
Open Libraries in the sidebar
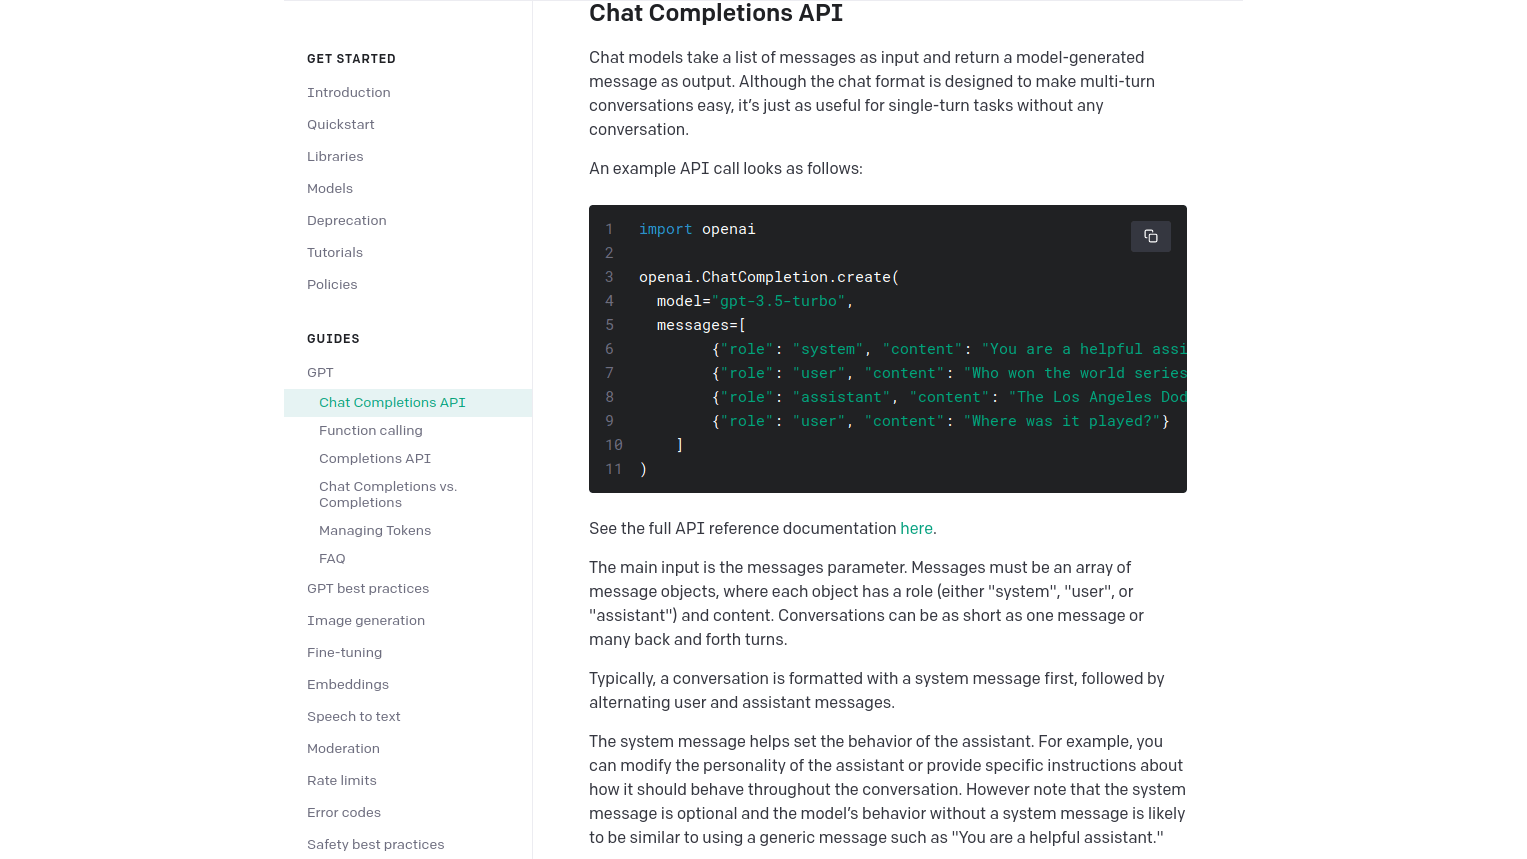pos(335,156)
